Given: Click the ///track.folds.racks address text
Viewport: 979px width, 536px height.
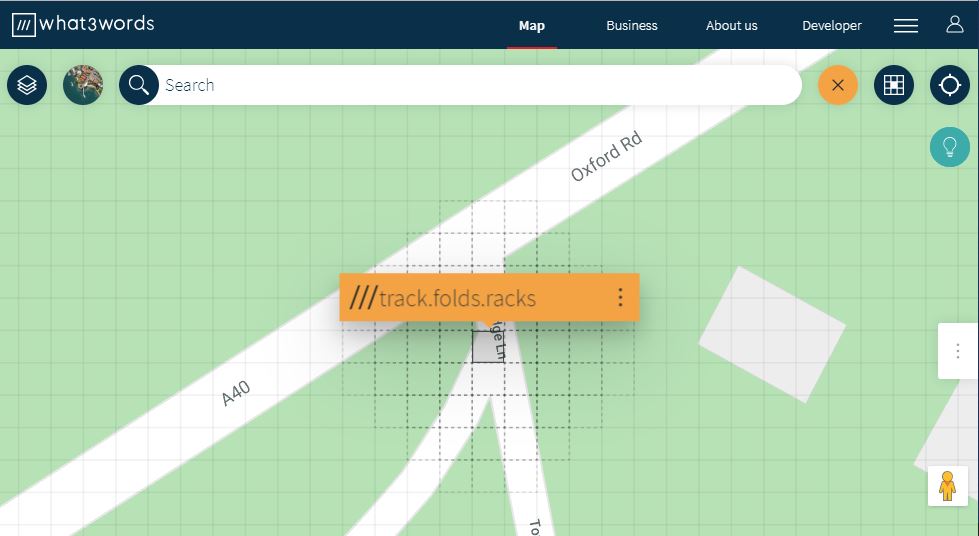Looking at the screenshot, I should click(443, 298).
